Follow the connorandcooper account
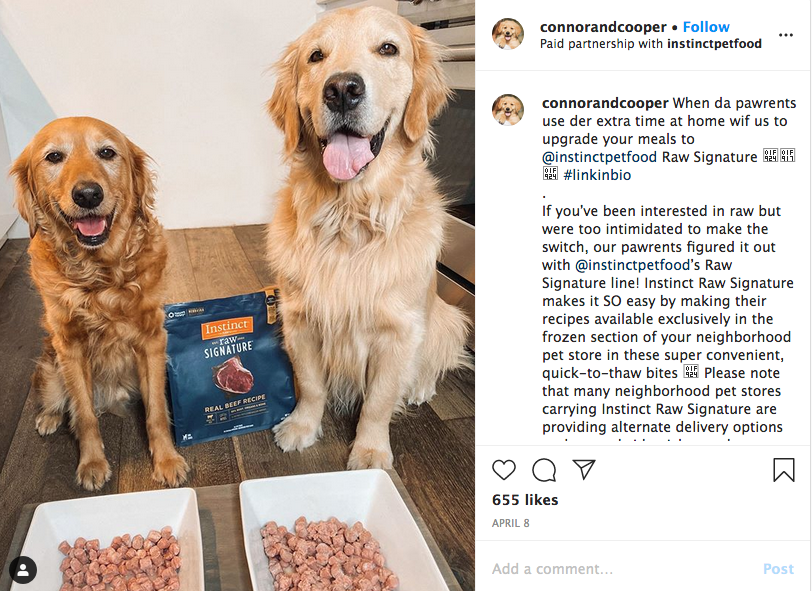This screenshot has width=812, height=591. coord(706,27)
